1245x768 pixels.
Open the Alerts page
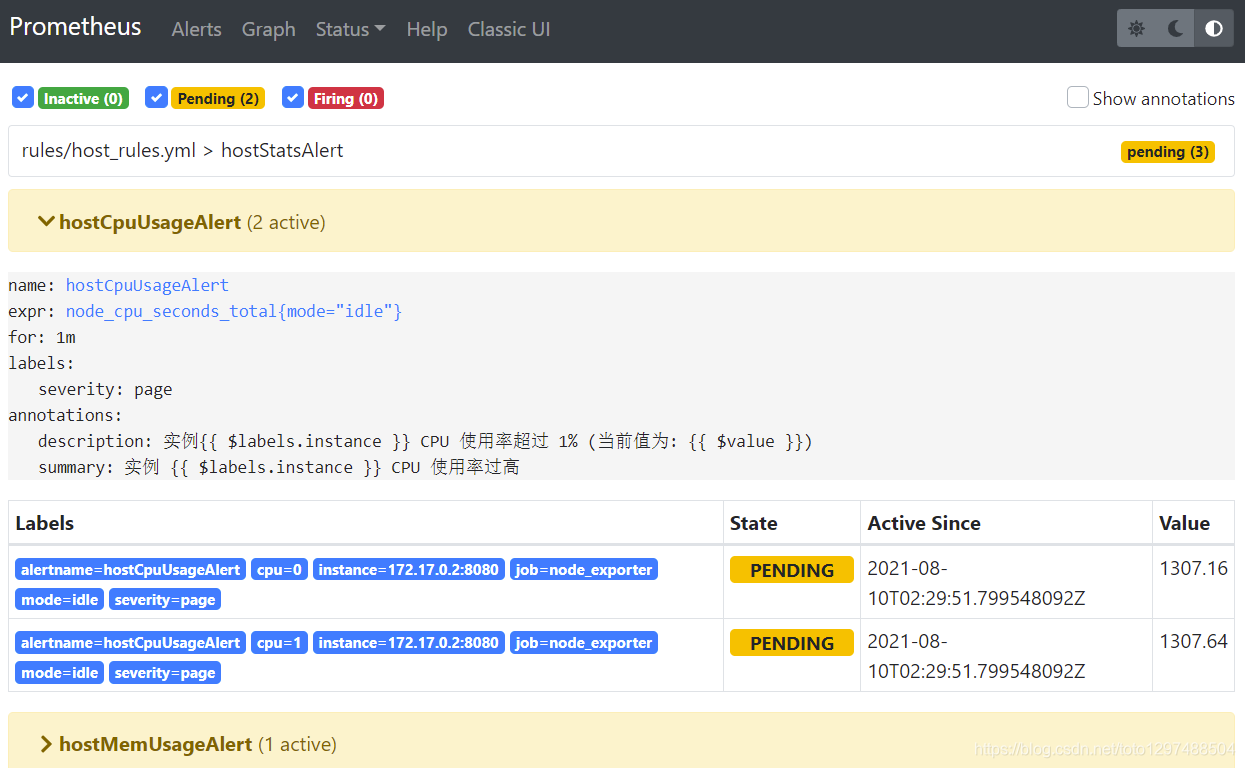tap(197, 30)
